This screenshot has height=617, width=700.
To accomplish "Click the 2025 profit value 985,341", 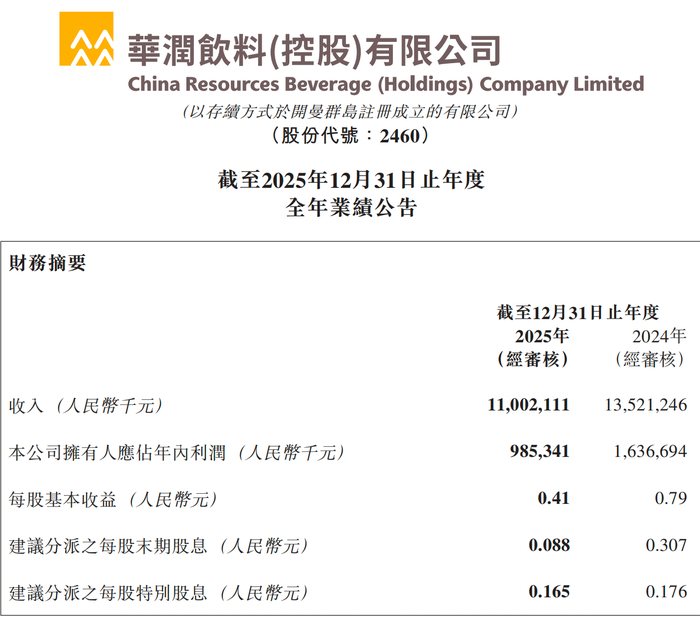I will pyautogui.click(x=540, y=452).
